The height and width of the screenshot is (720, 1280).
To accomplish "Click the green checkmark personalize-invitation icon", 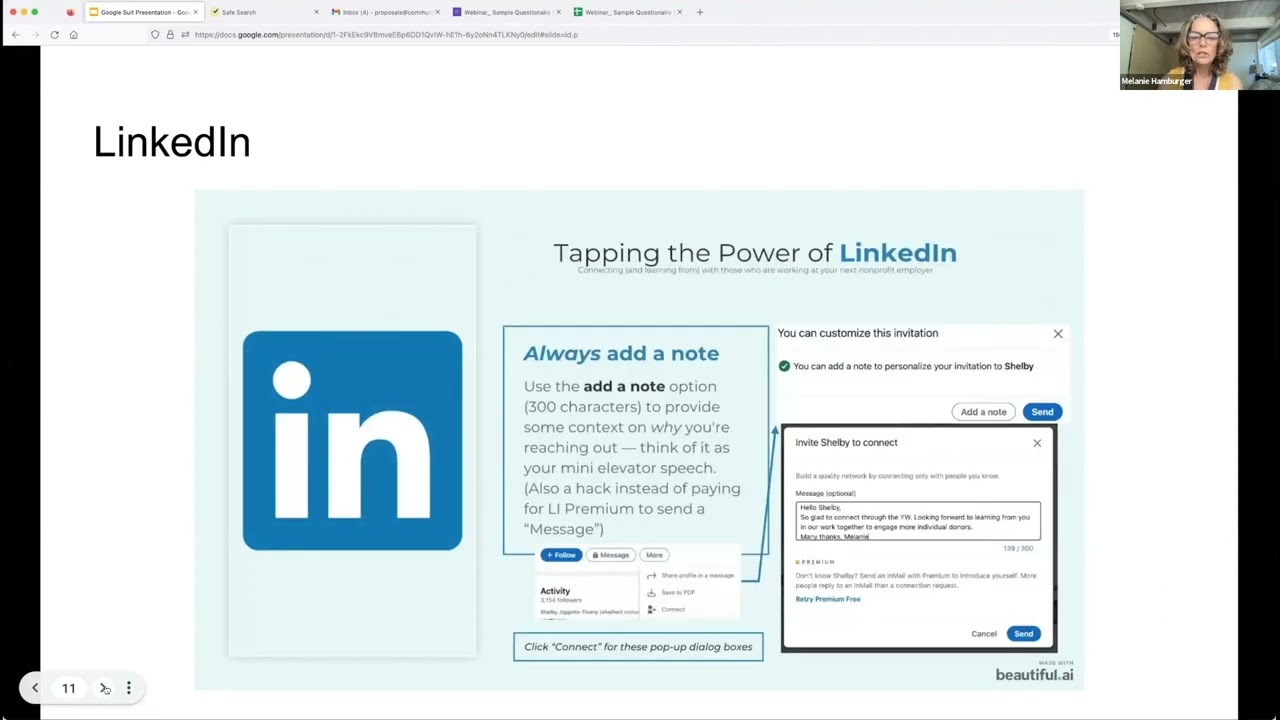I will point(784,366).
